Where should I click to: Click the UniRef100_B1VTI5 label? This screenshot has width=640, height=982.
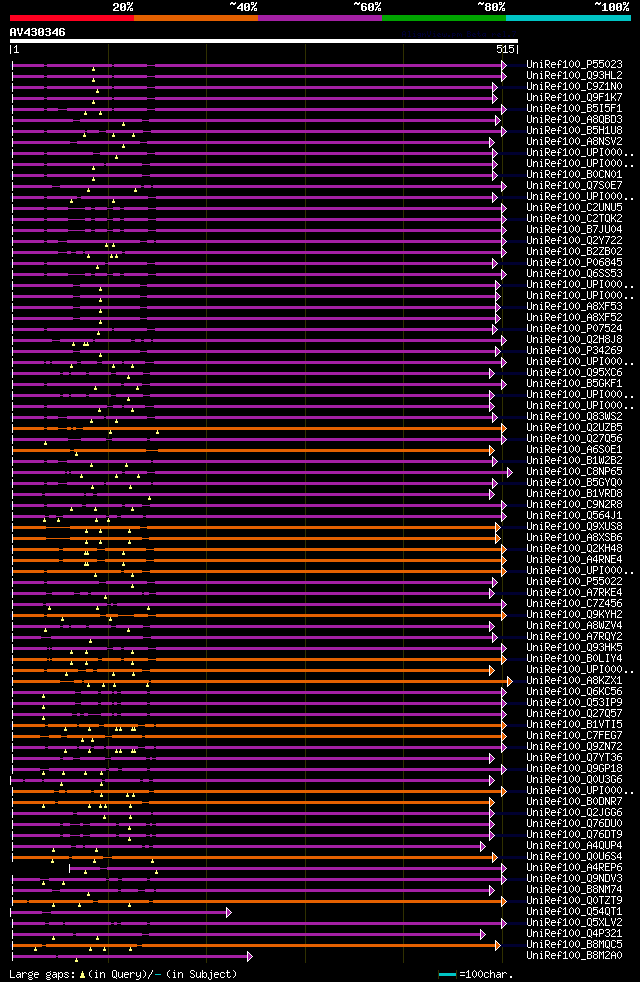(x=574, y=725)
